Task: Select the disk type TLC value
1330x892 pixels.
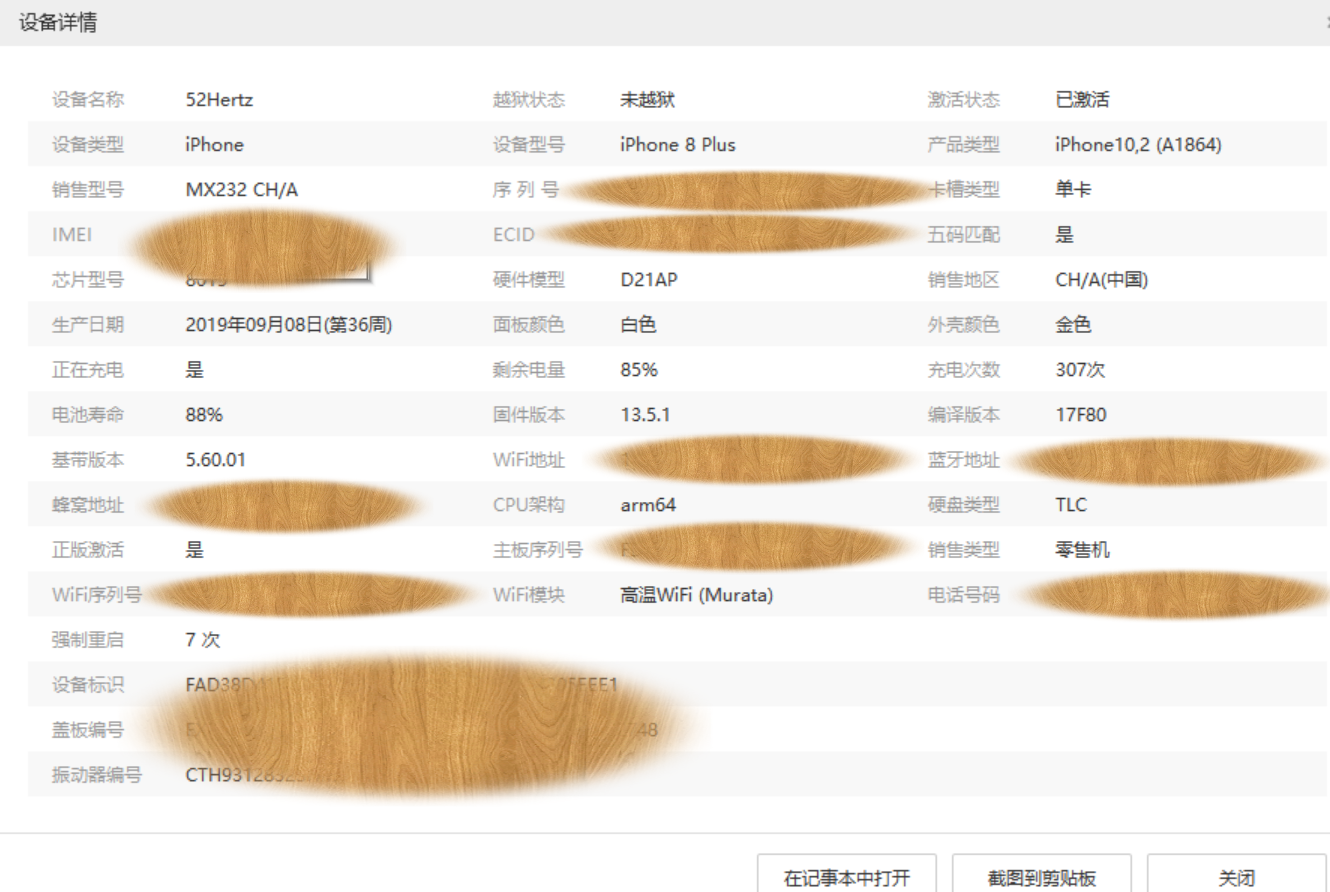Action: point(1071,505)
